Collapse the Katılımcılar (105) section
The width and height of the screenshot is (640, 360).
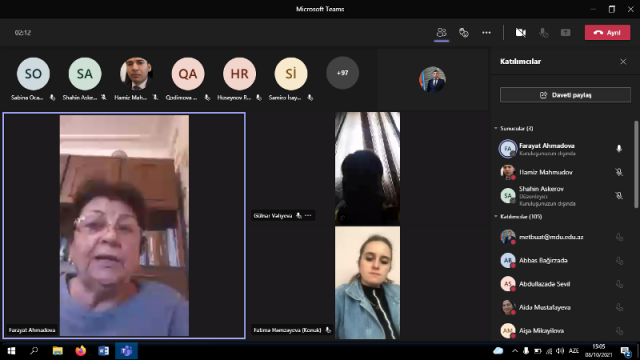pos(496,216)
